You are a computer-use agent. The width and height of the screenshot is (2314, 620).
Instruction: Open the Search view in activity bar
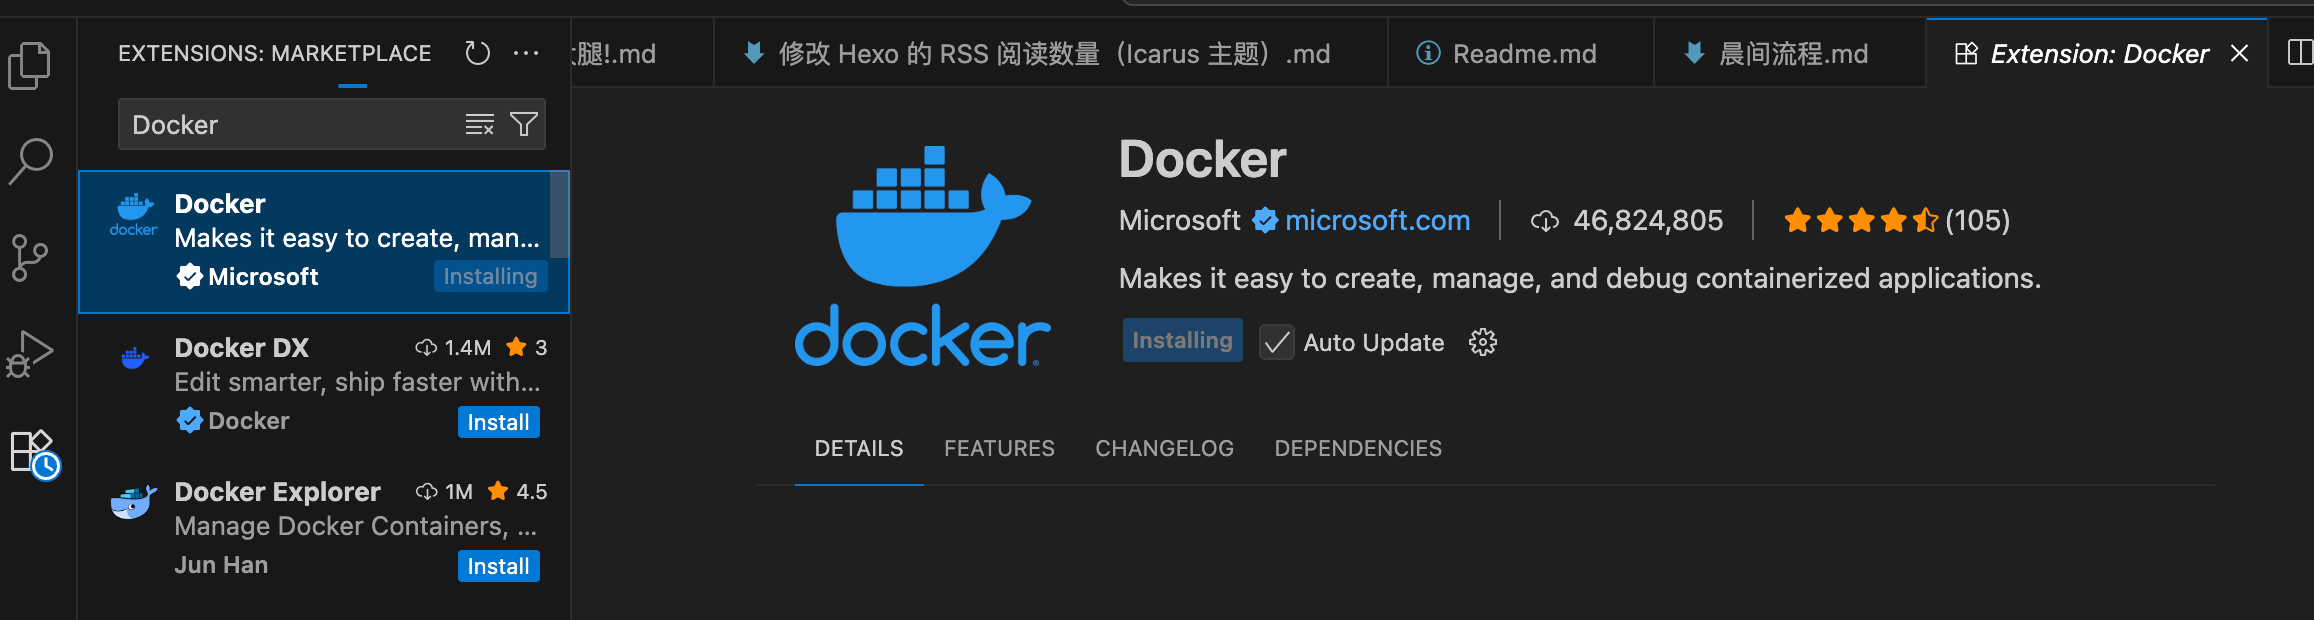coord(30,160)
